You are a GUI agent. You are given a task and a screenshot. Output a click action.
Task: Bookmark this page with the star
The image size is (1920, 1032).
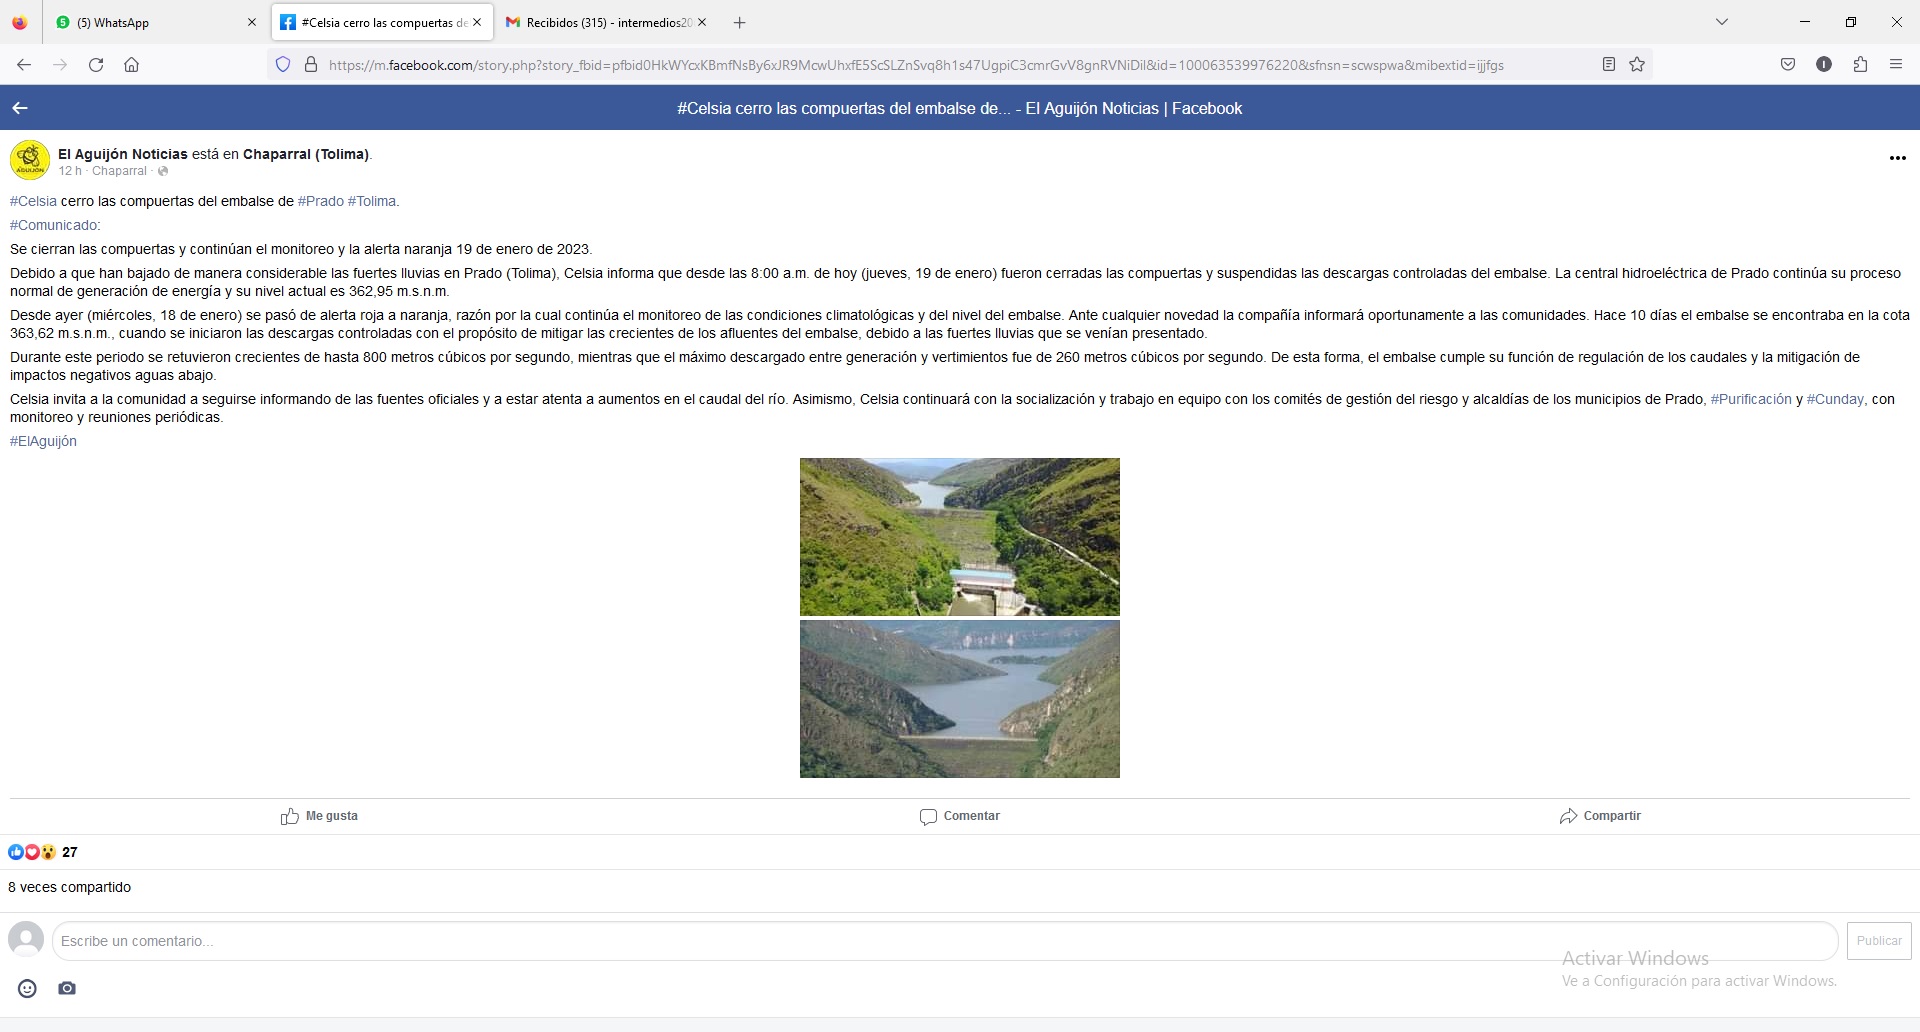point(1637,65)
